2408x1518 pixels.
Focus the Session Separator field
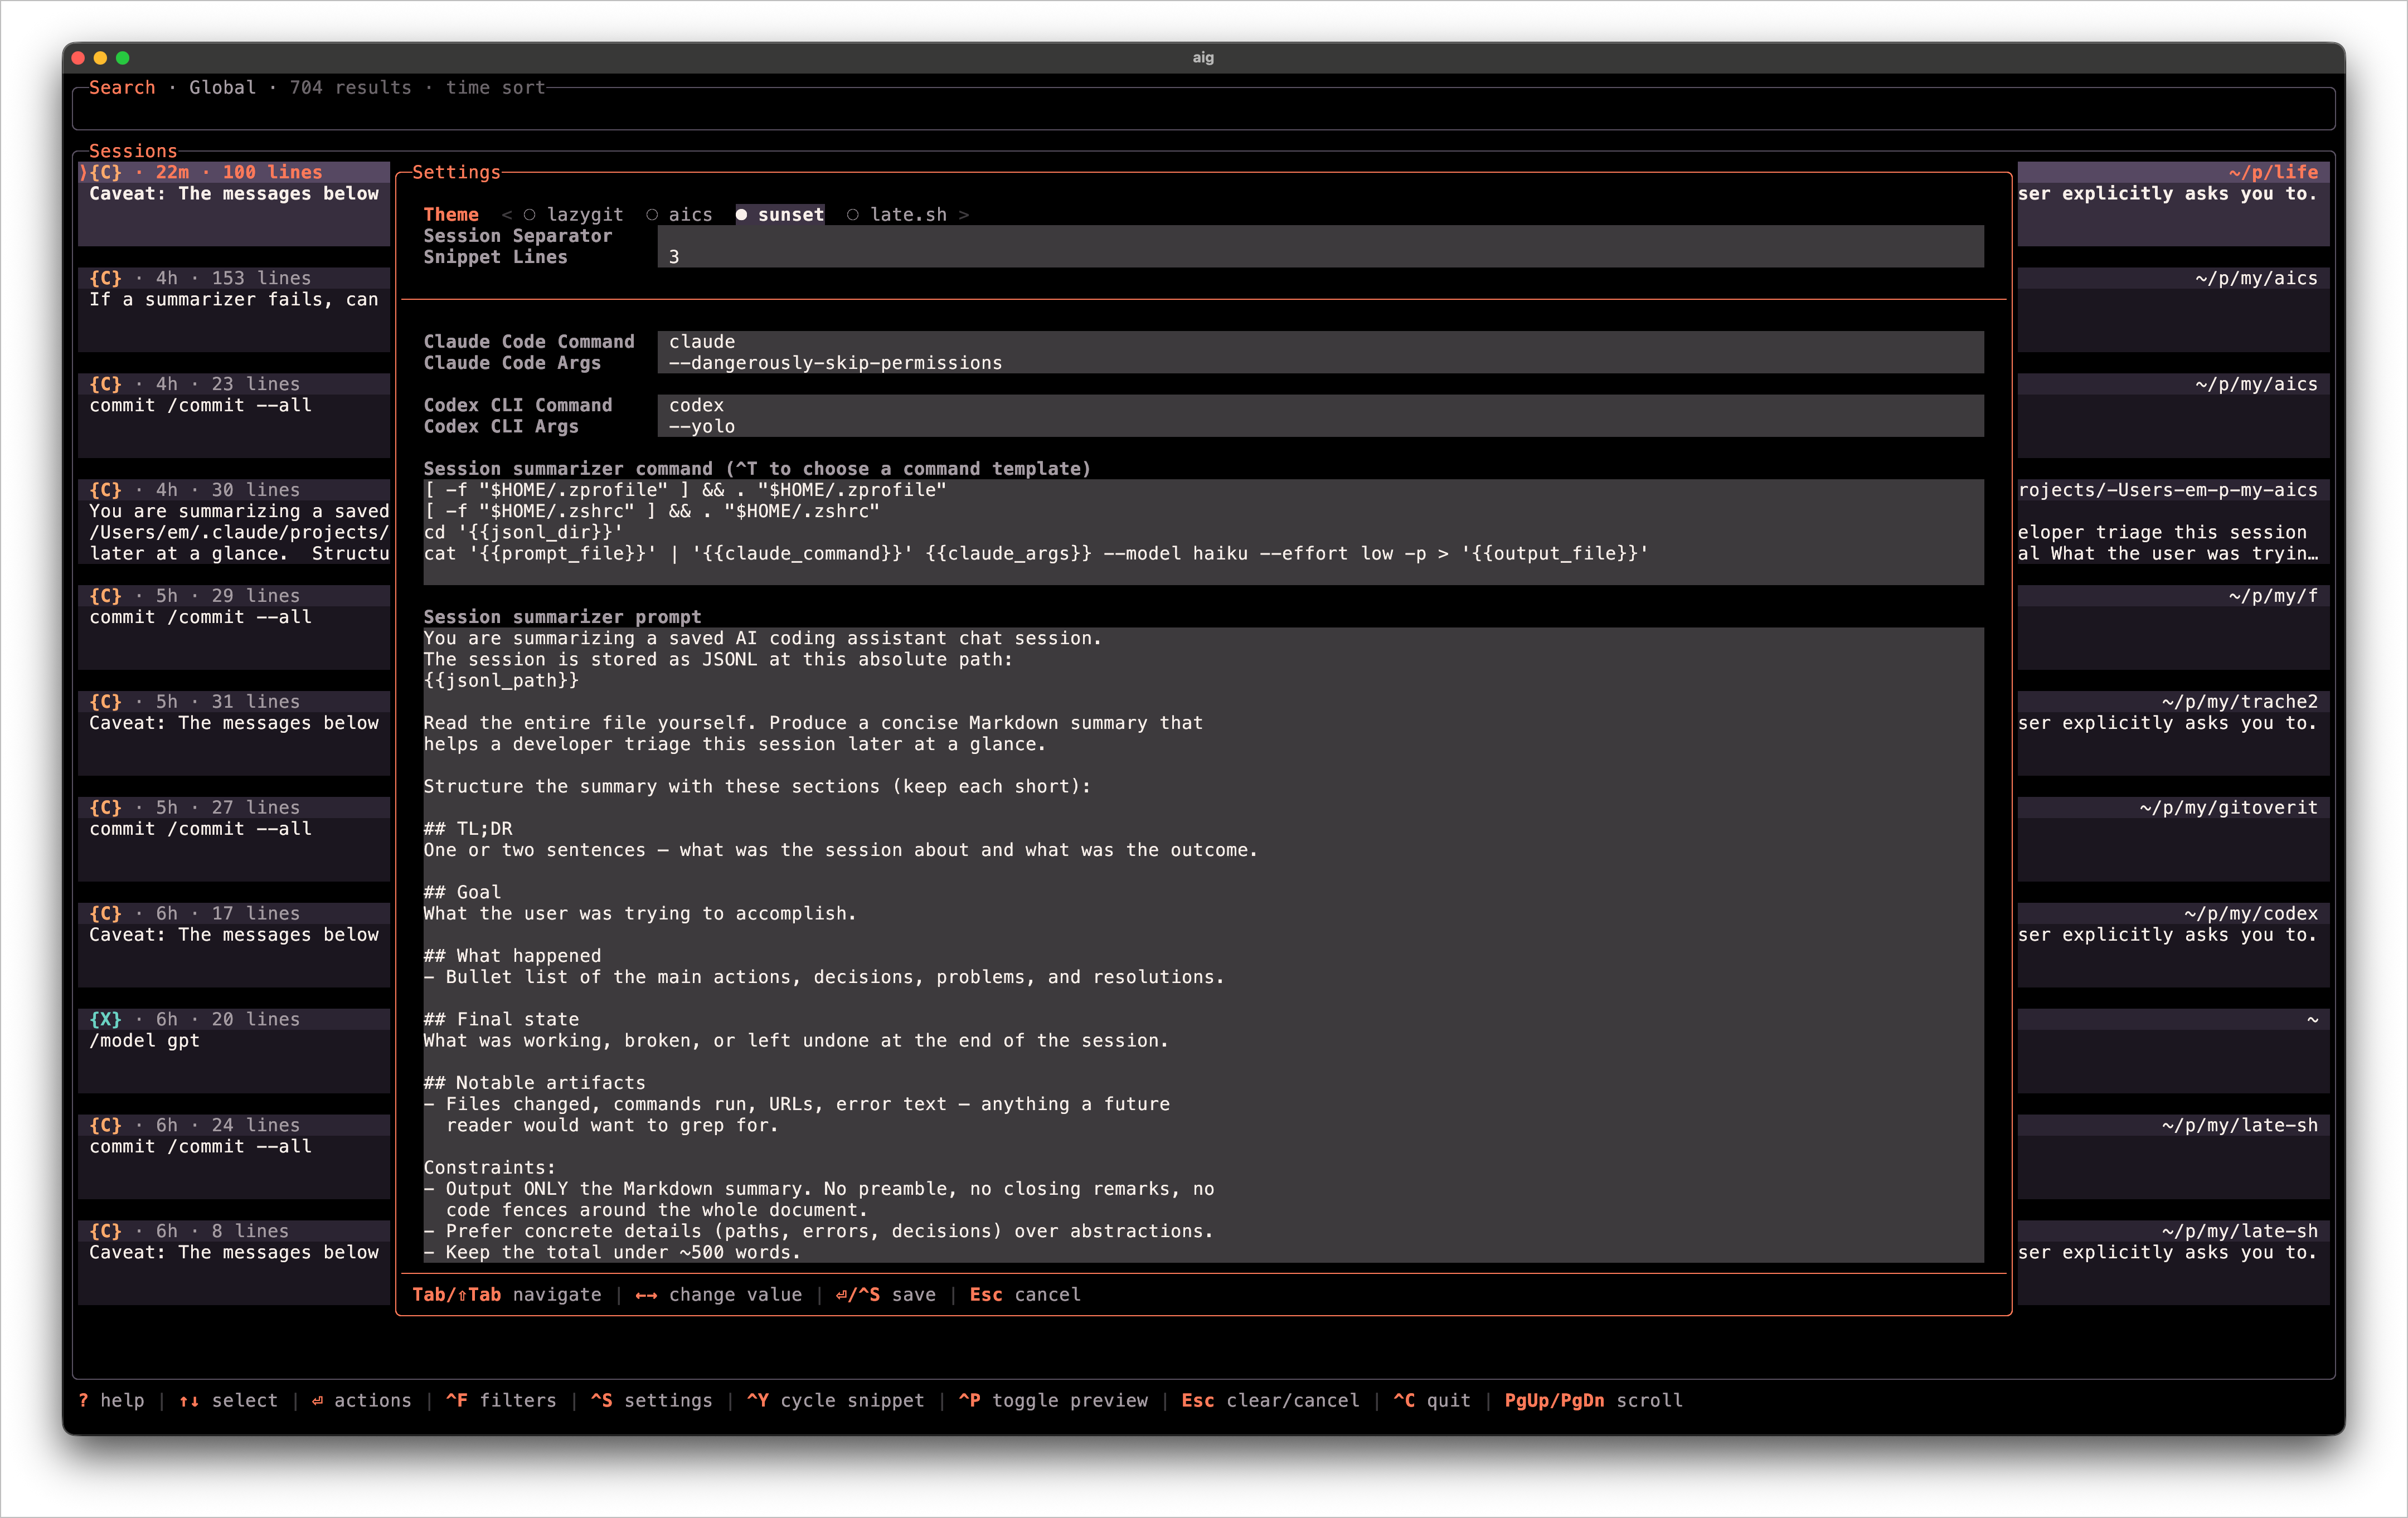1320,236
